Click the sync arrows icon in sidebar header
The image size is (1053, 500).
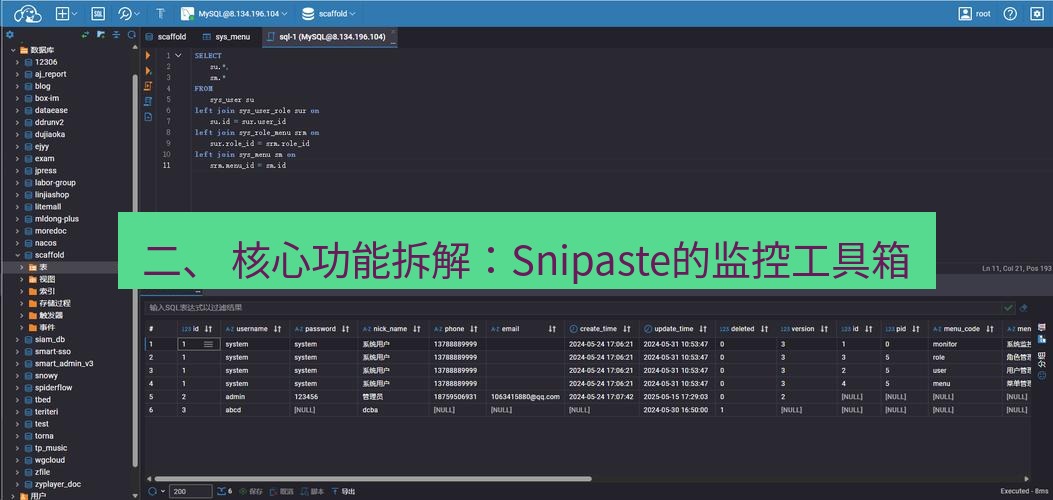pyautogui.click(x=85, y=35)
